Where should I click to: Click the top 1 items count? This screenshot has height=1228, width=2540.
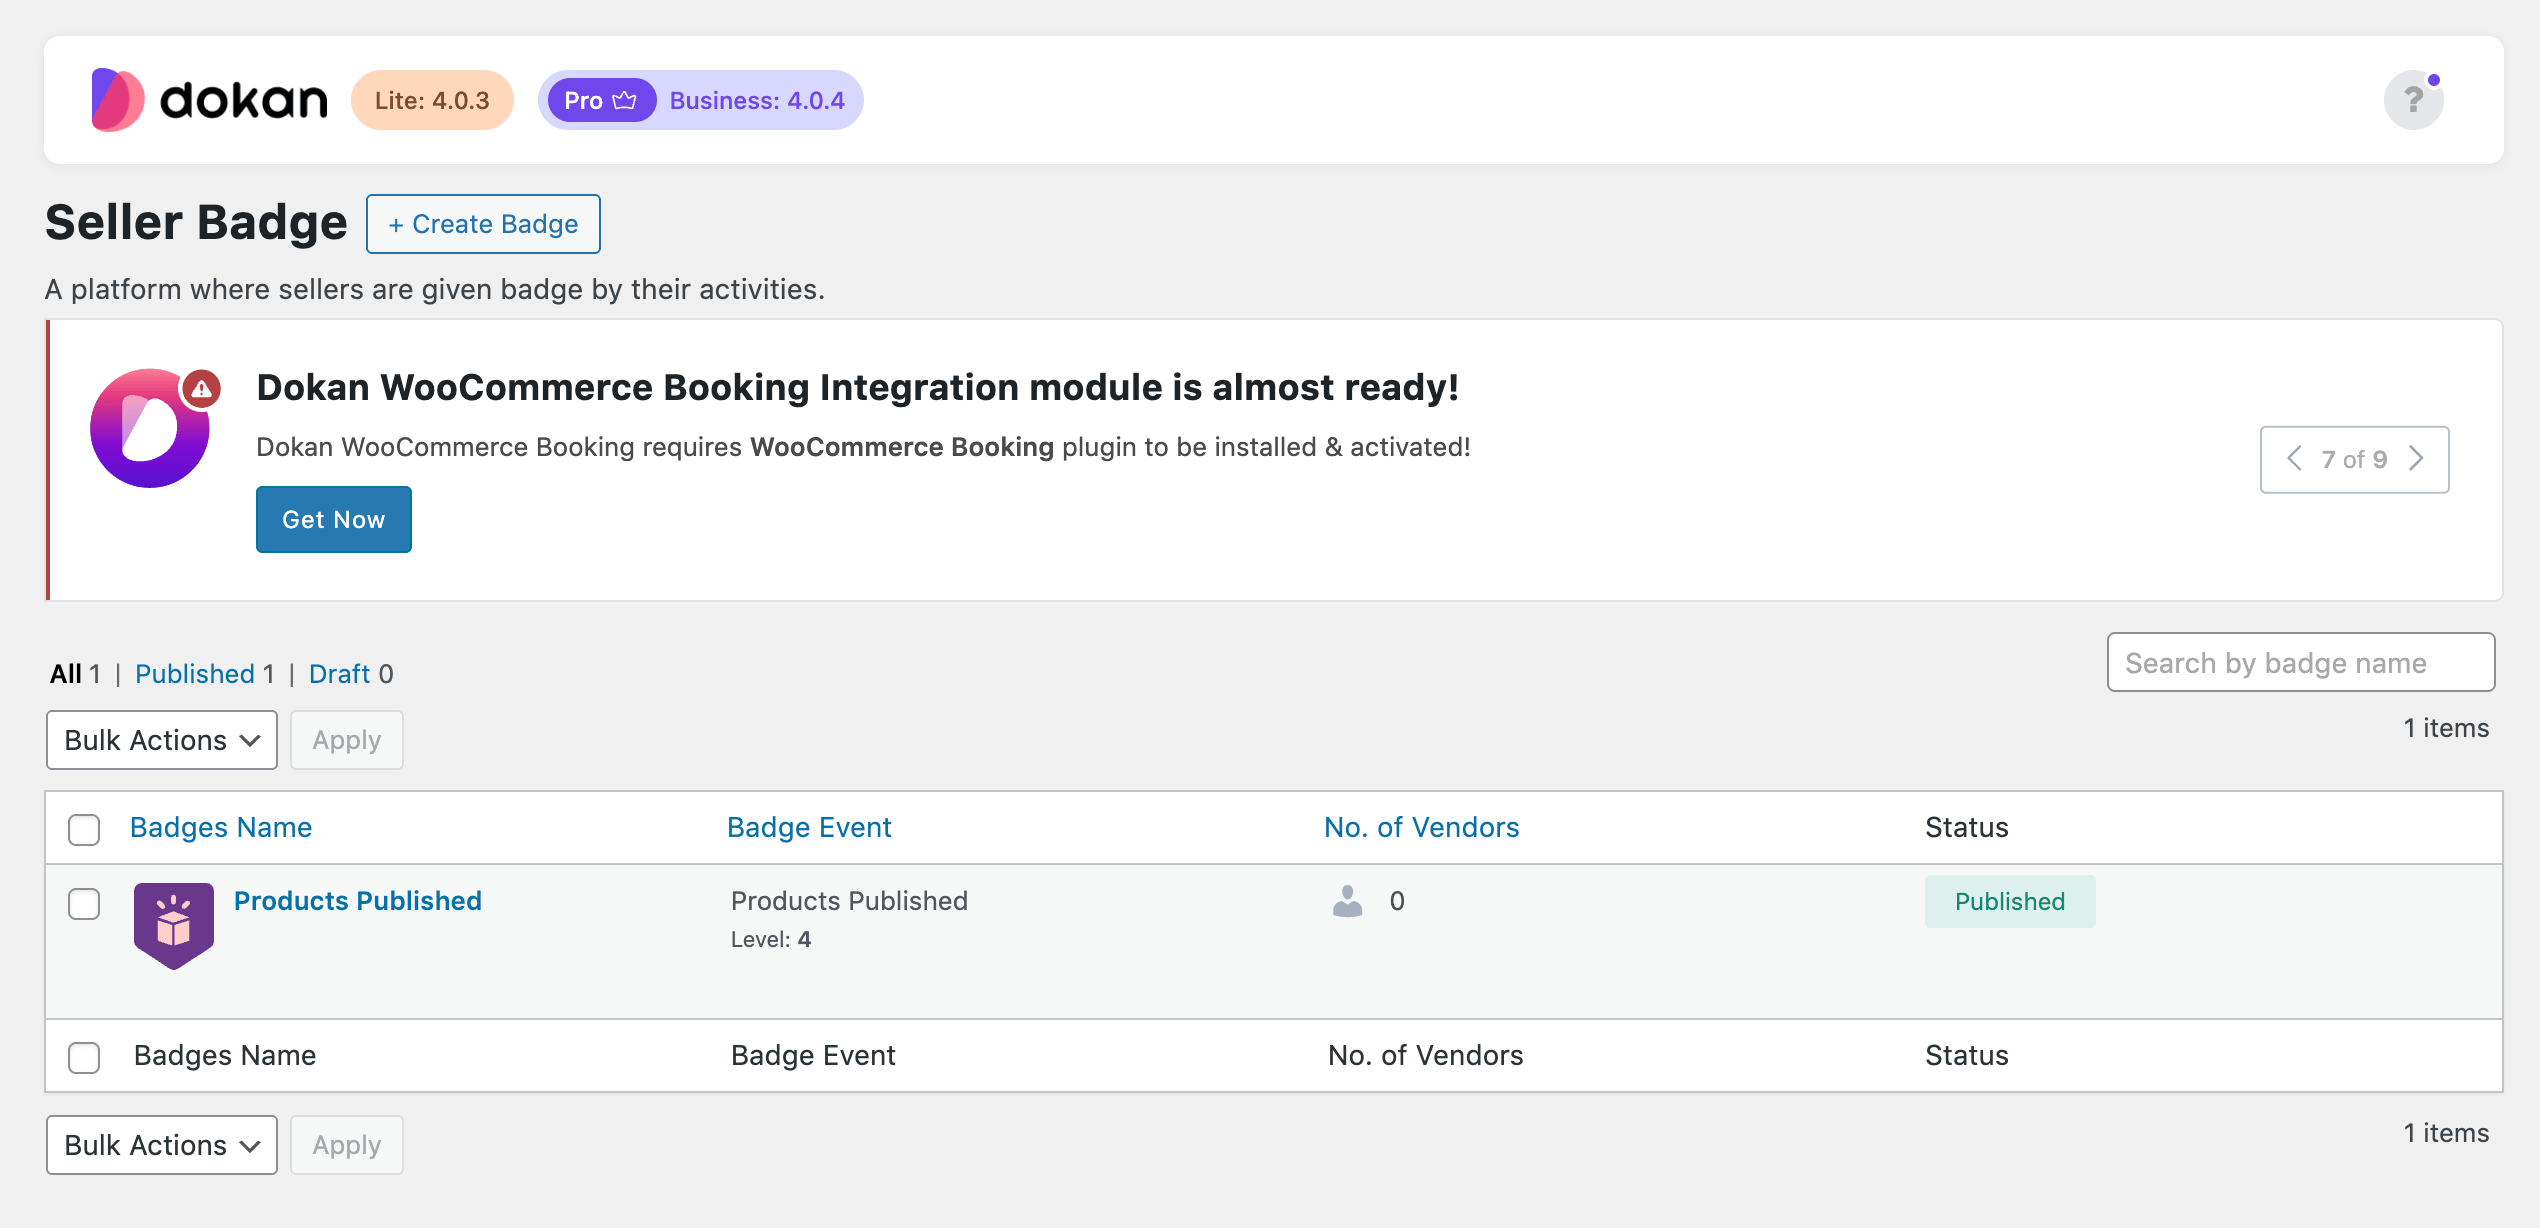pos(2446,728)
